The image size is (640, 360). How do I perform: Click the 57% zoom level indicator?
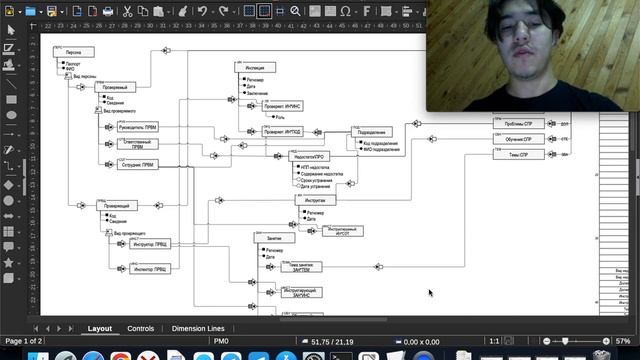[623, 341]
